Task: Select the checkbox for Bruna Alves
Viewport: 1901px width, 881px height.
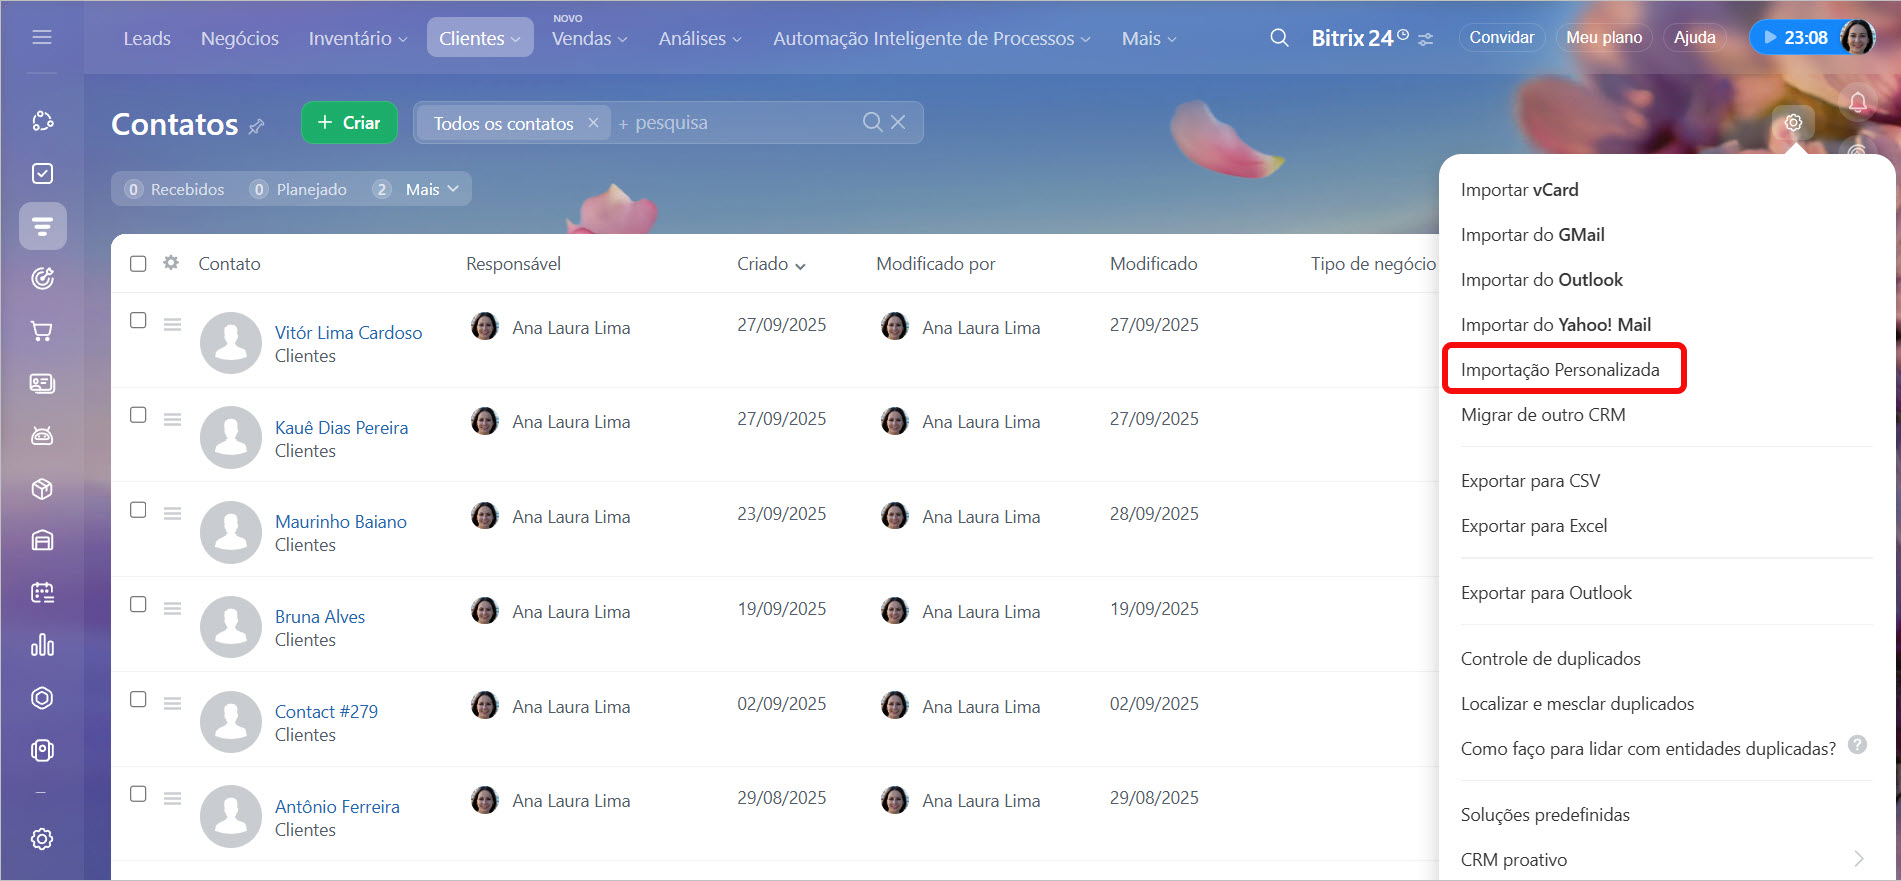Action: (138, 604)
